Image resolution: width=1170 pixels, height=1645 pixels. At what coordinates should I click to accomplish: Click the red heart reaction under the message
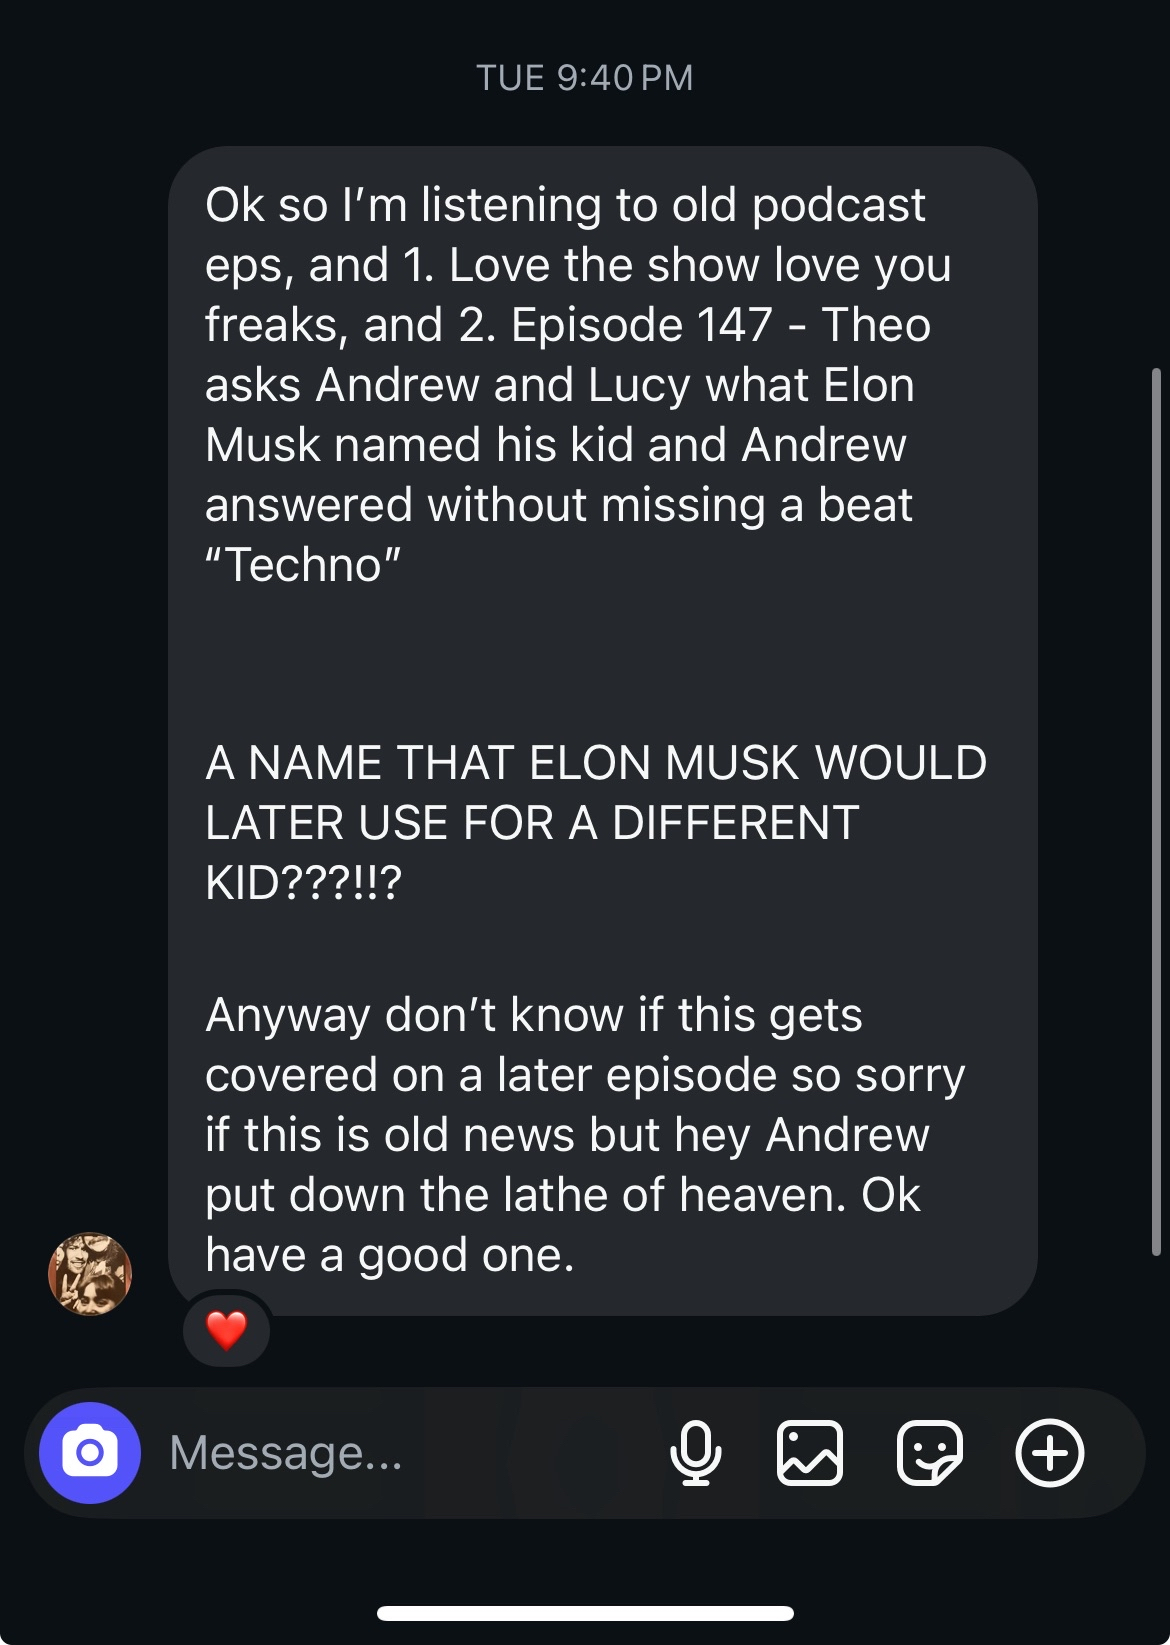click(227, 1330)
